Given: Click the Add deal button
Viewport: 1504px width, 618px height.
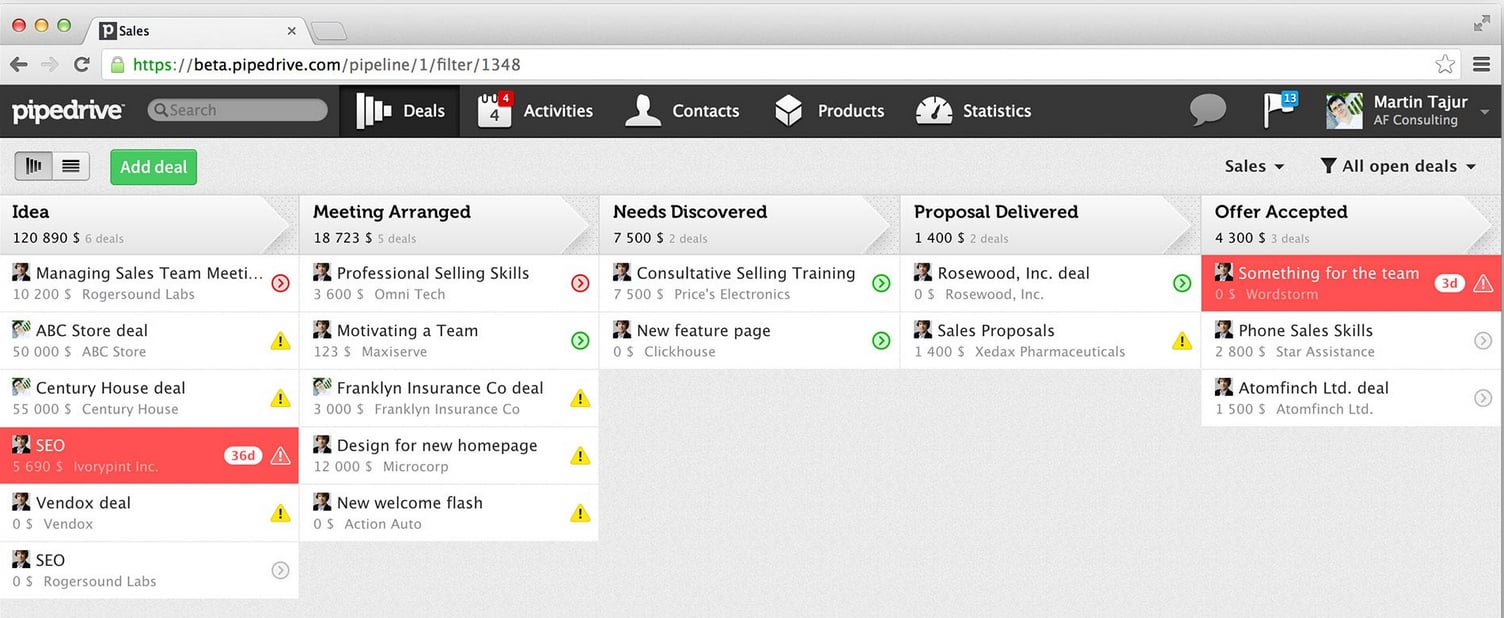Looking at the screenshot, I should click(153, 167).
